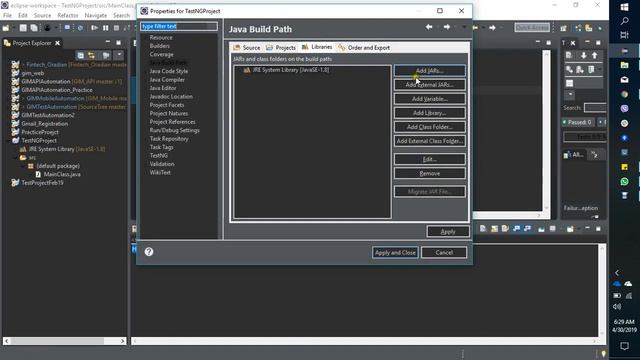The width and height of the screenshot is (640, 360).
Task: Click pause icon in Eclipse toolbar
Action: 106,28
